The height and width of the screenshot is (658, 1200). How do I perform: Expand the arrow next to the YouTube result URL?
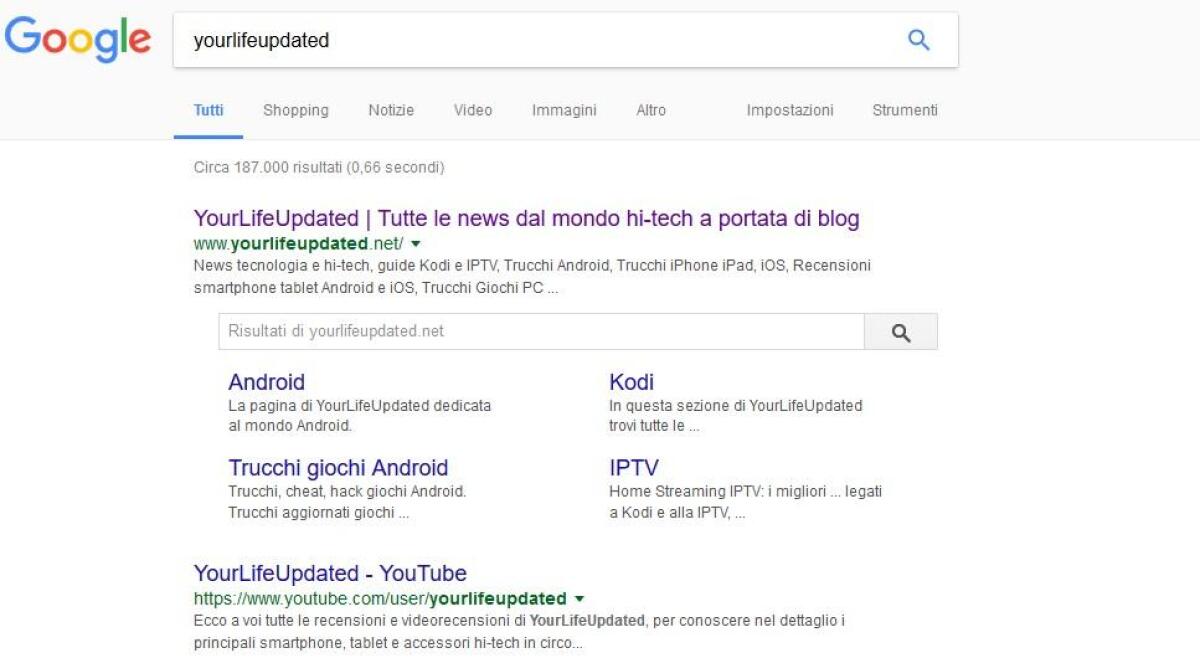tap(578, 599)
